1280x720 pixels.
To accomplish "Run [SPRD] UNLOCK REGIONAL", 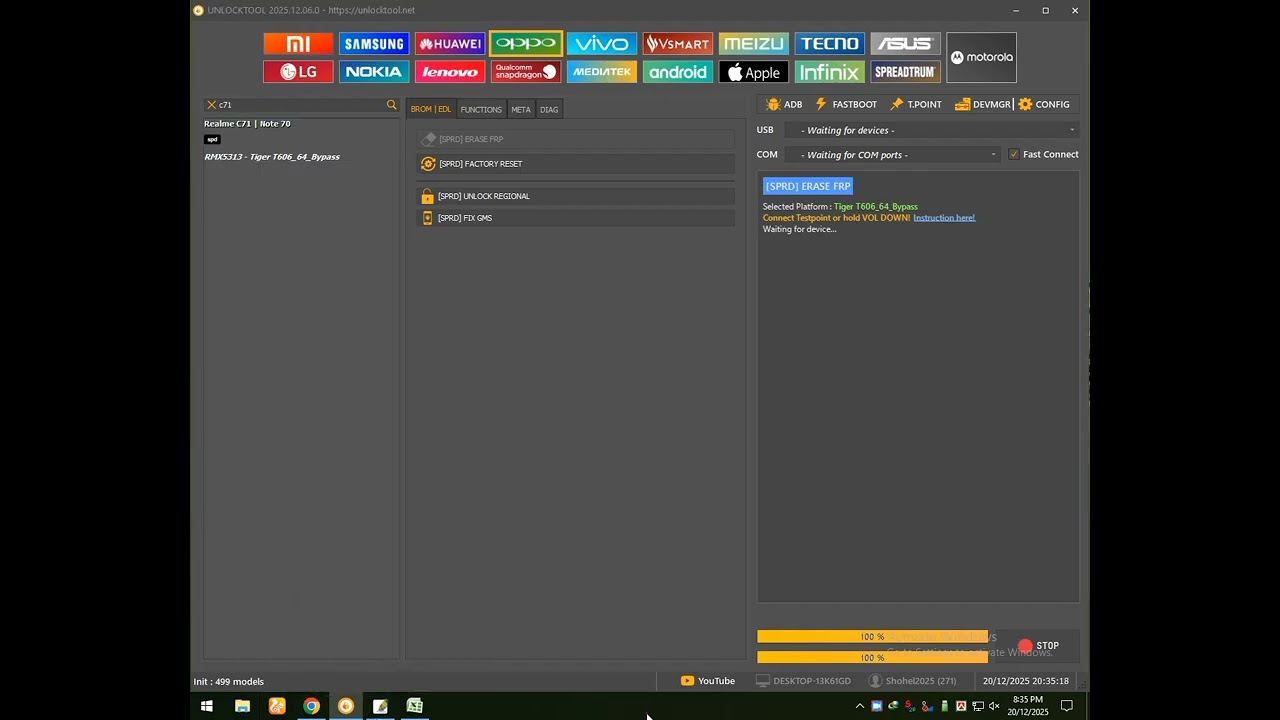I will click(x=576, y=196).
